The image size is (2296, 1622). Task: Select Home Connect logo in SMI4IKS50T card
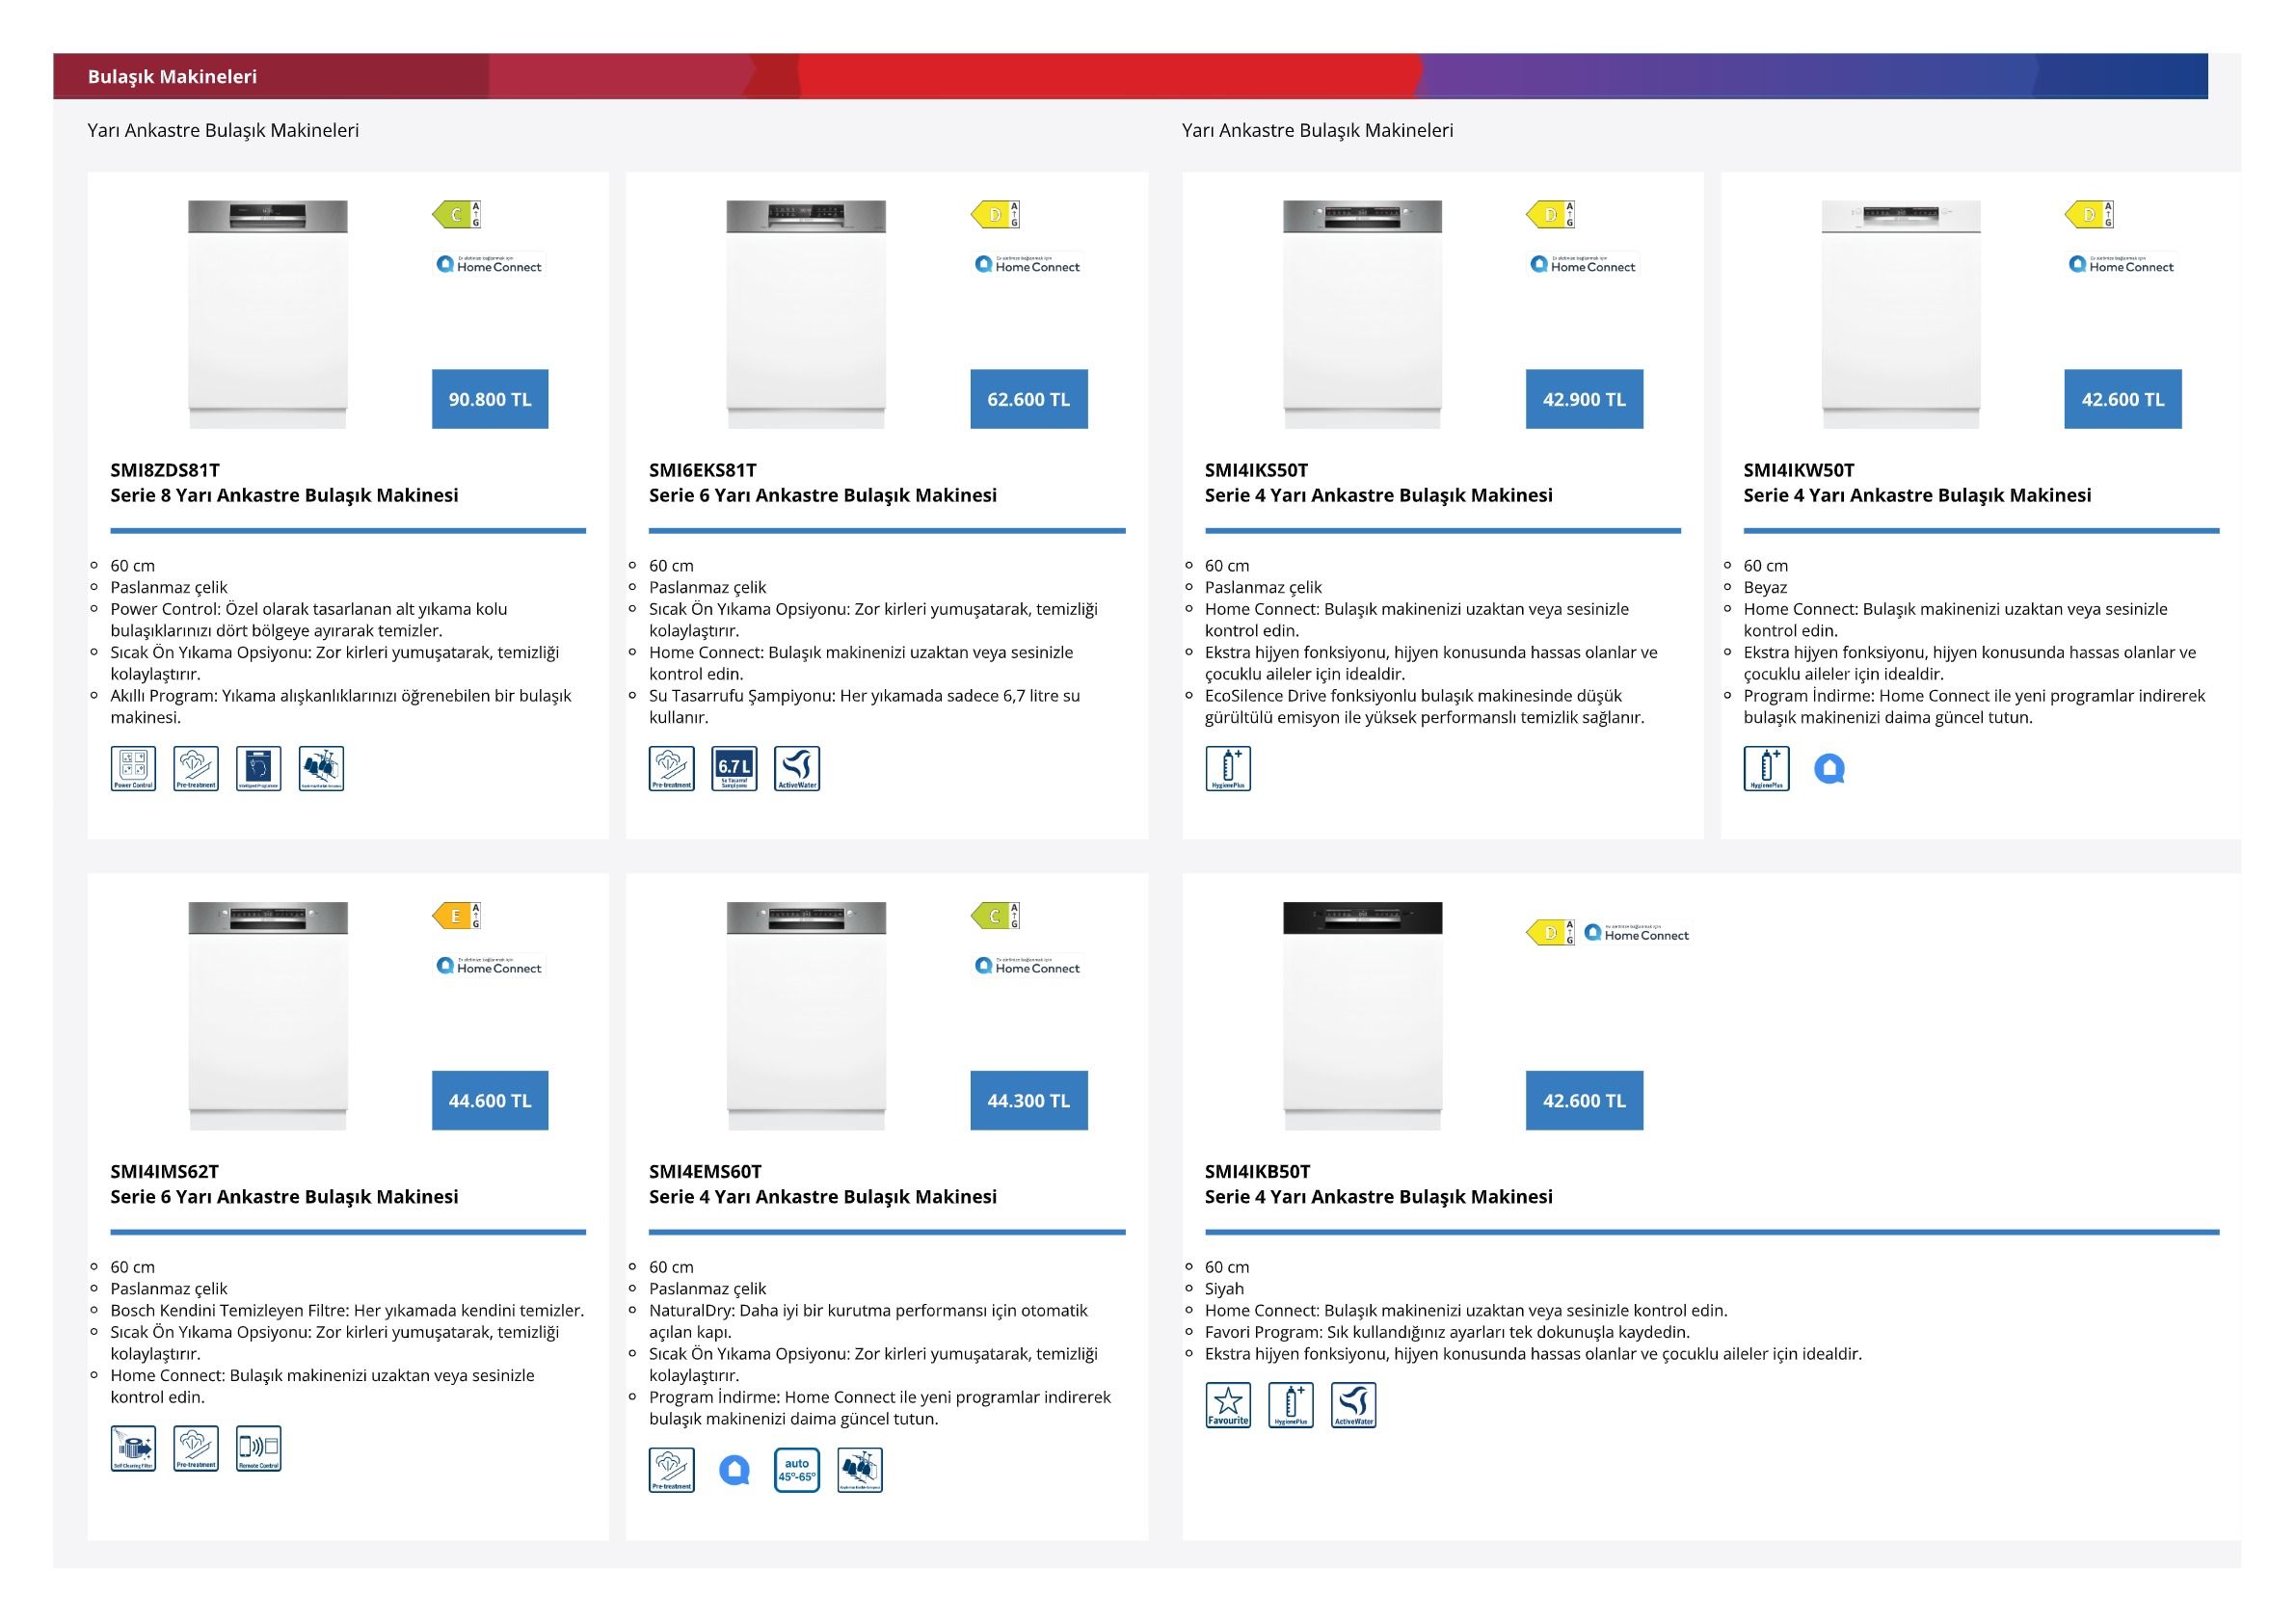click(x=1583, y=264)
